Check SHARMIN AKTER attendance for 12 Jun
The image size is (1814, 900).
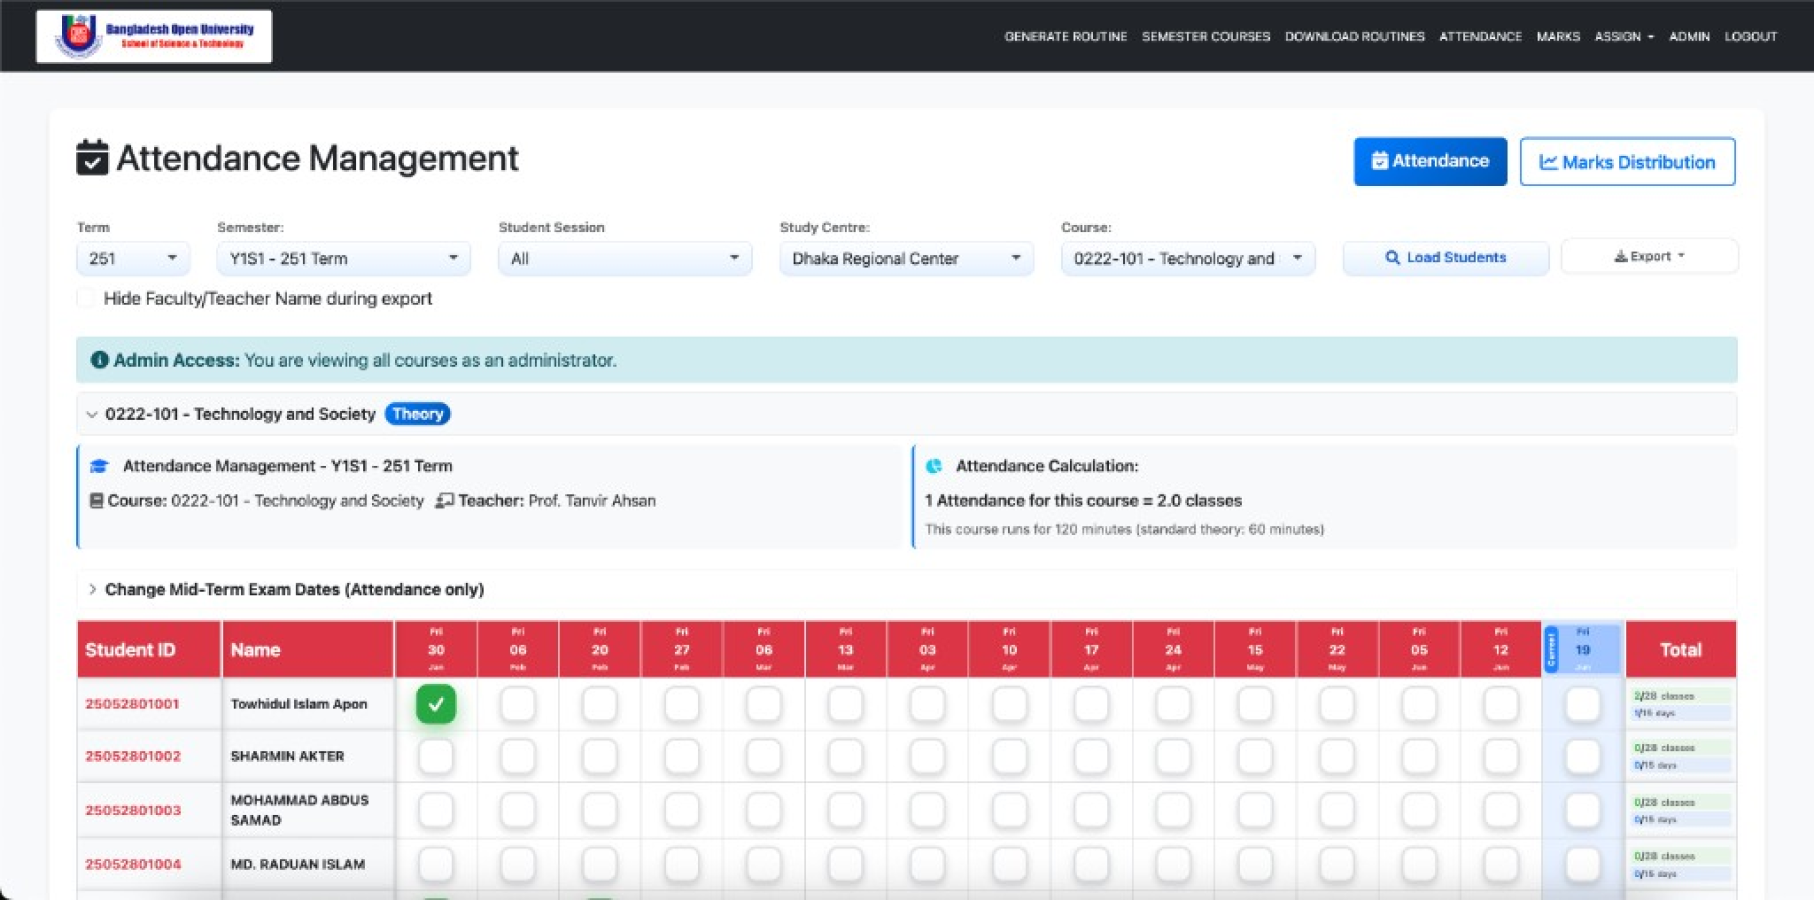(x=1501, y=756)
